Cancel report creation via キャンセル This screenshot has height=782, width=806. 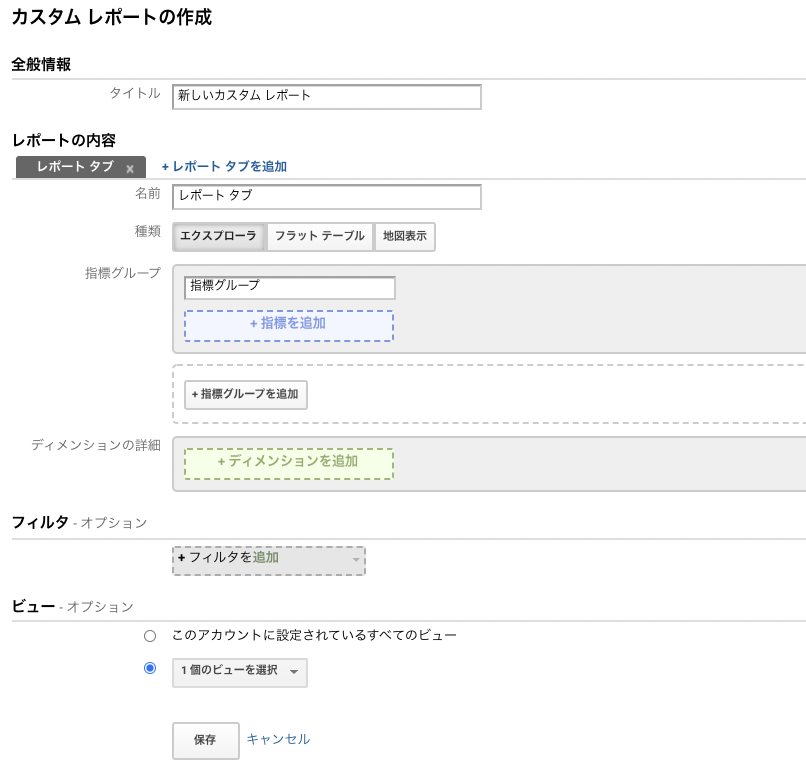(276, 740)
